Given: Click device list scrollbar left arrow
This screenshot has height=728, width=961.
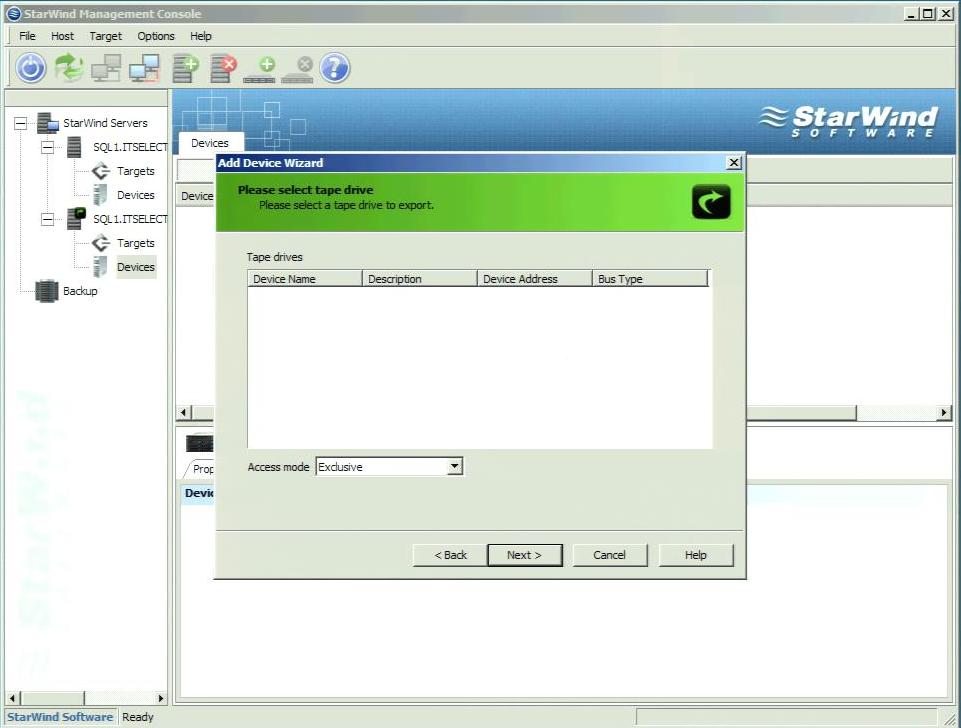Looking at the screenshot, I should coord(184,413).
